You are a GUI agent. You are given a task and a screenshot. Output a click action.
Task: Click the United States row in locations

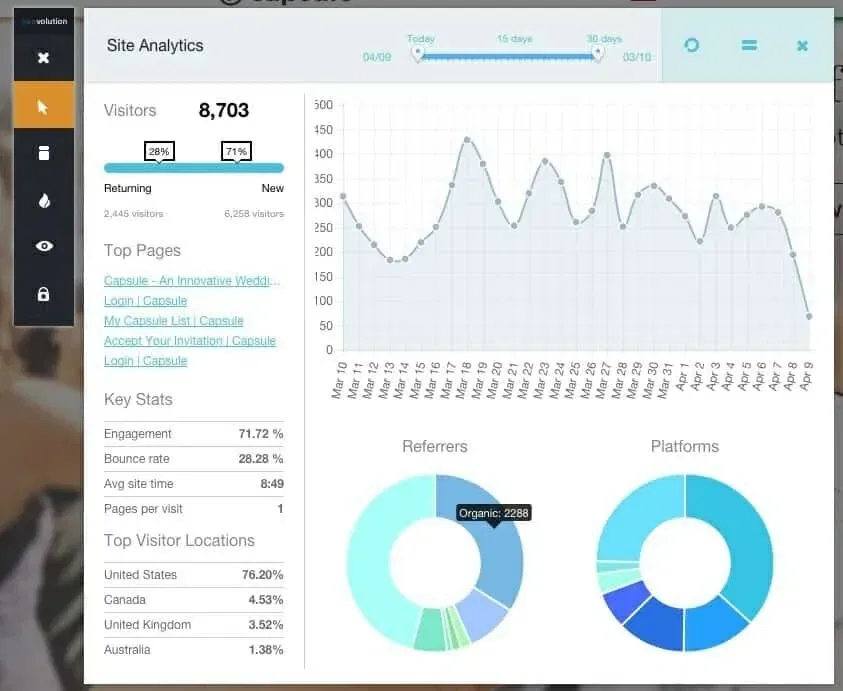[193, 575]
